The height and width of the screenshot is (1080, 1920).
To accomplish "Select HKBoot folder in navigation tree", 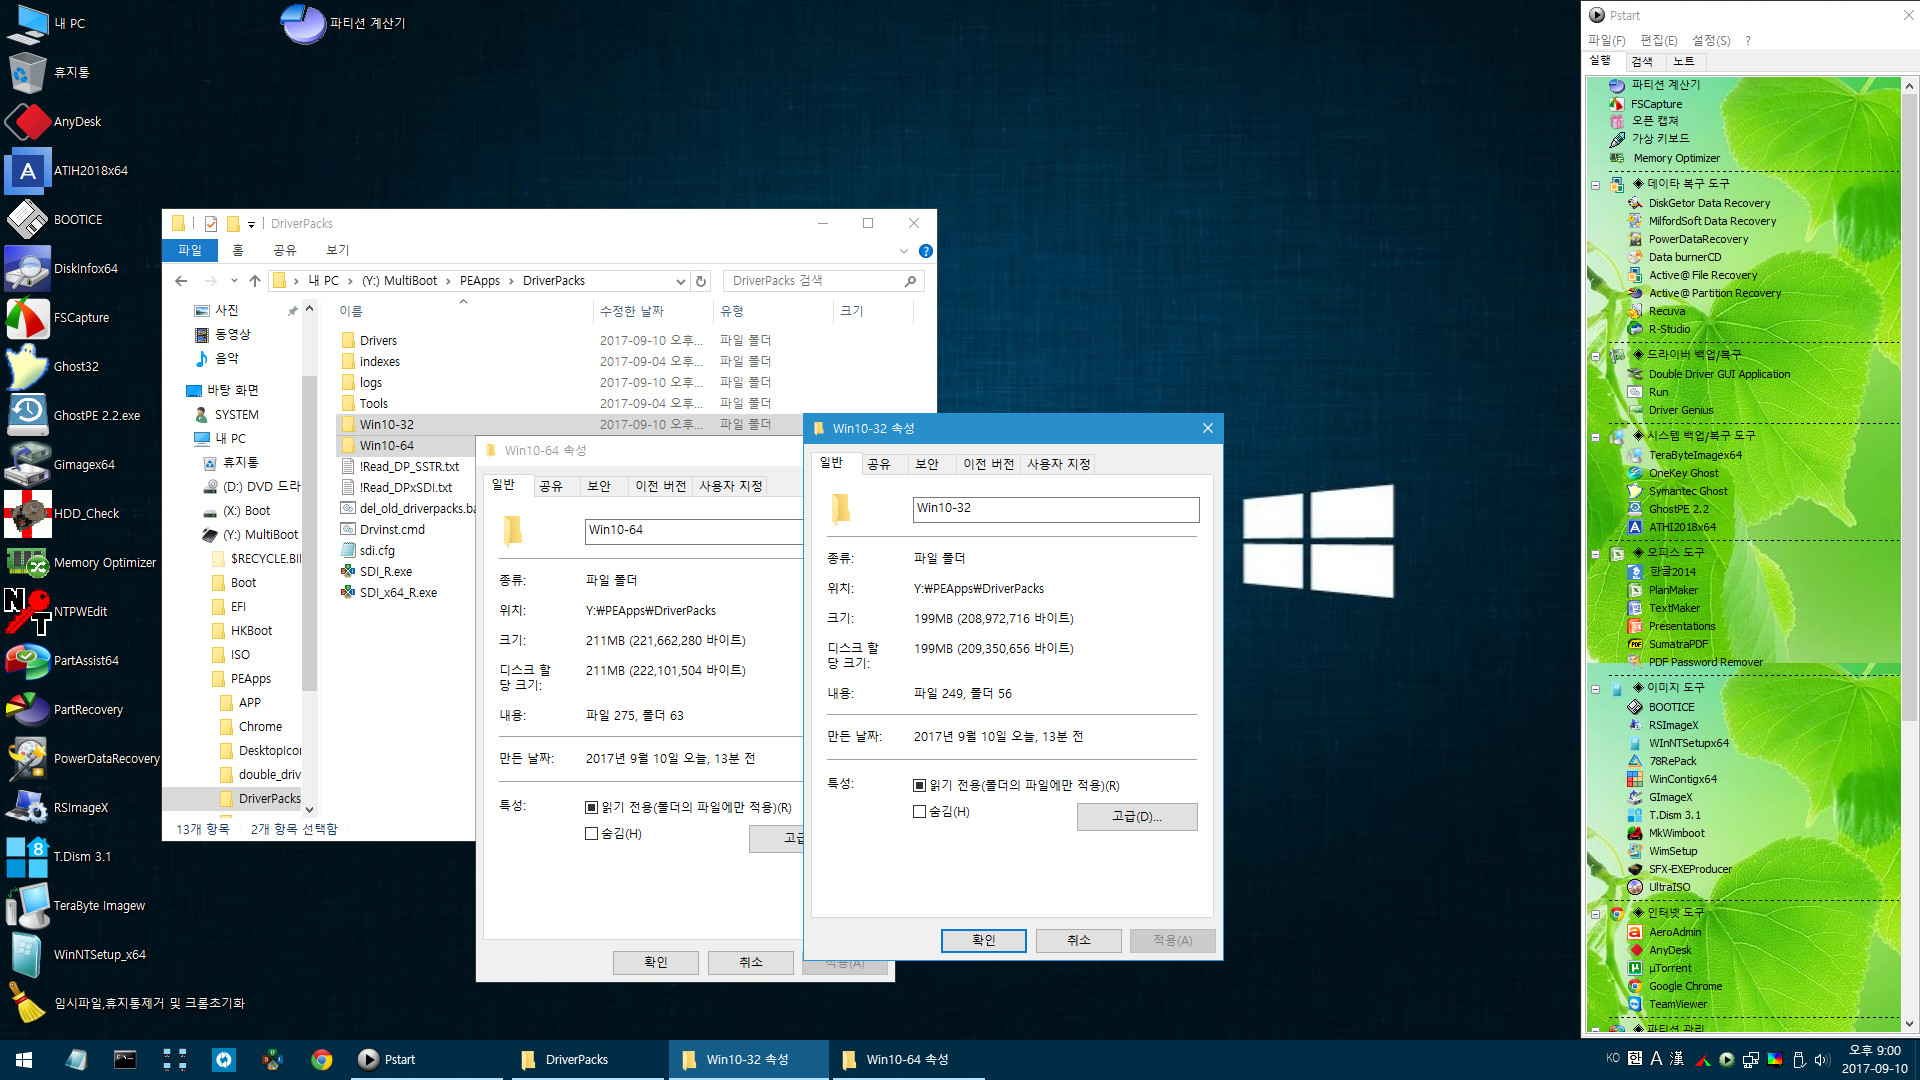I will click(251, 631).
